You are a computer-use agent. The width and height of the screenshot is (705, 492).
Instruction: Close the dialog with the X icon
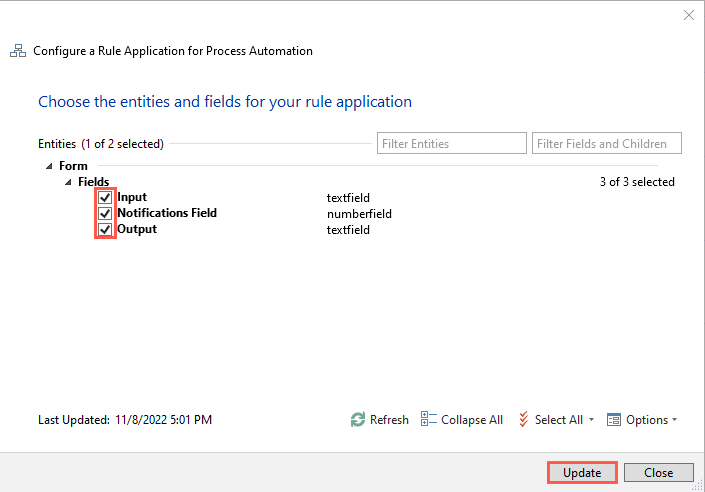pos(688,15)
